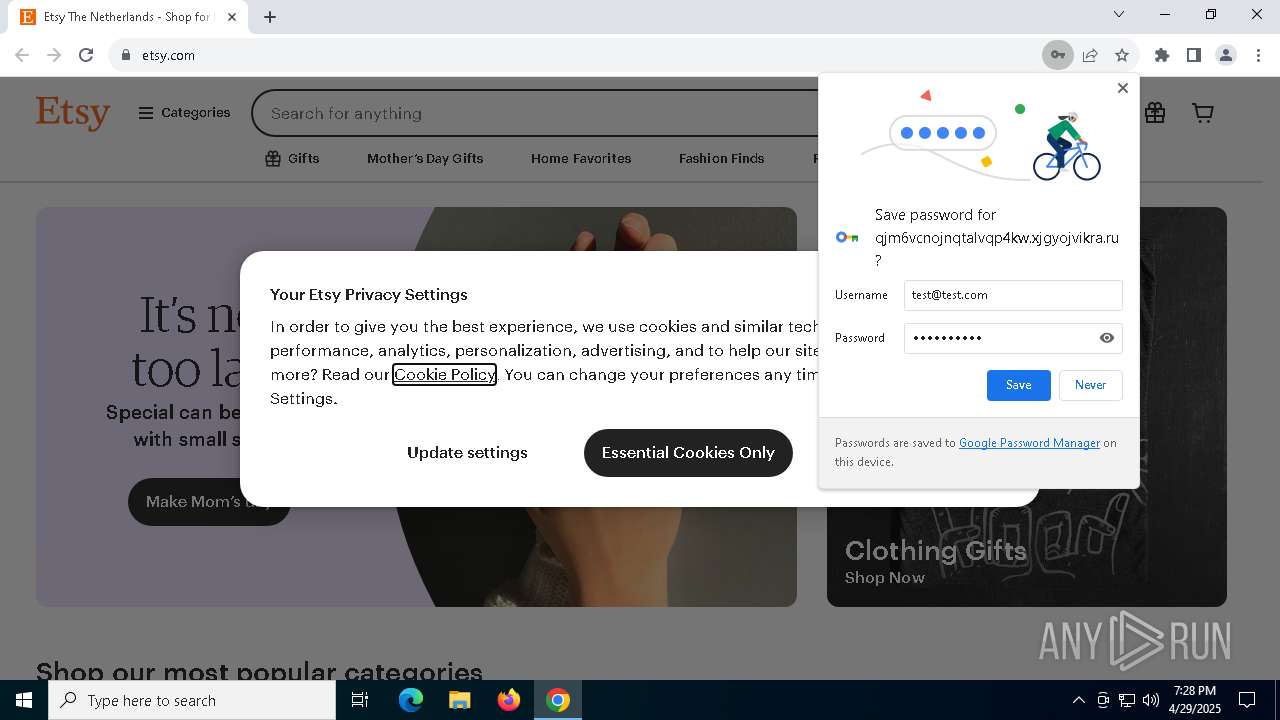The height and width of the screenshot is (720, 1280).
Task: Open File Explorer from taskbar
Action: point(459,700)
